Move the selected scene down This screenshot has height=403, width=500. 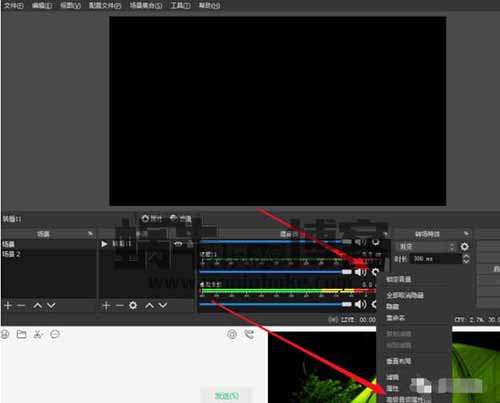51,305
